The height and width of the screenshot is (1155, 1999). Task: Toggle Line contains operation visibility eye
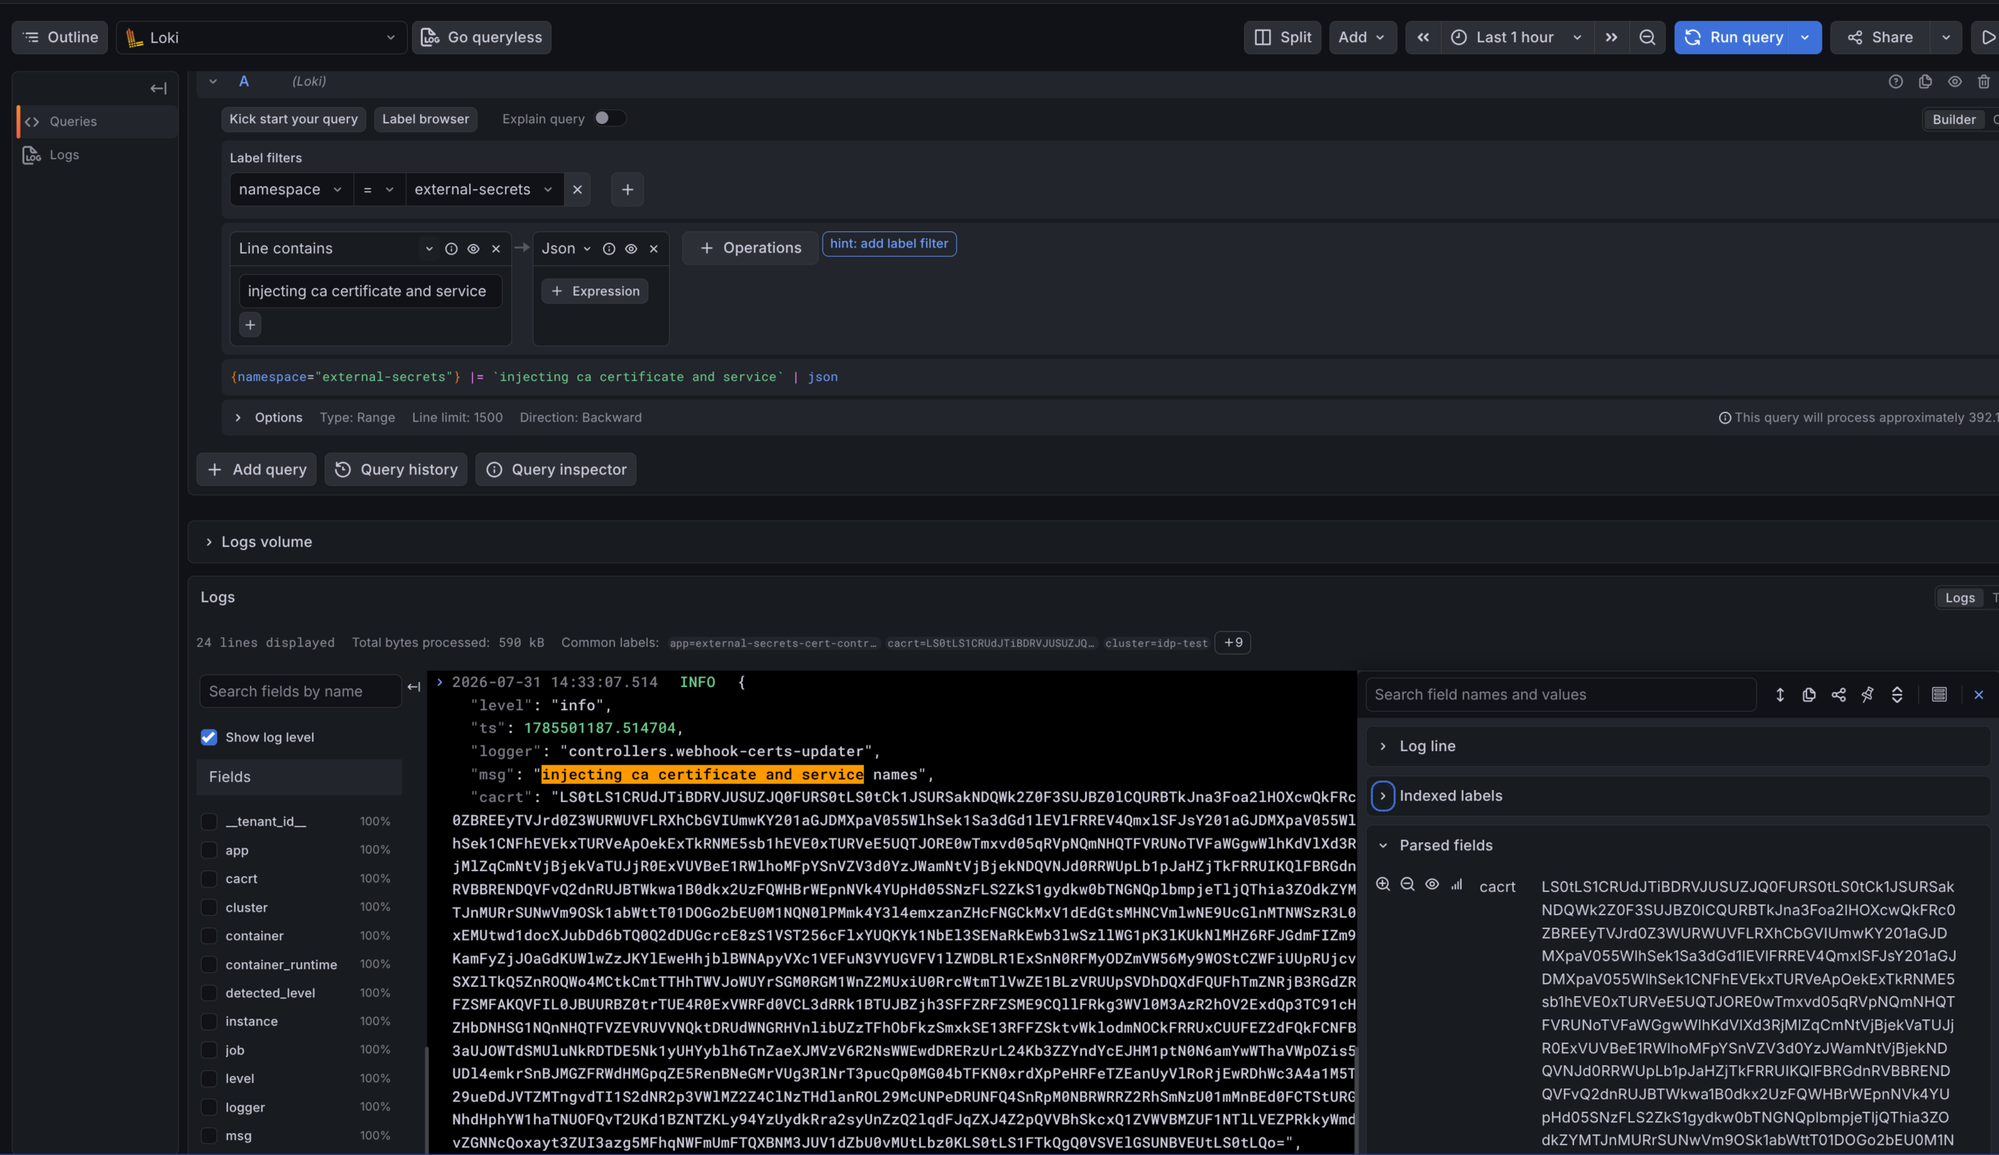(473, 249)
